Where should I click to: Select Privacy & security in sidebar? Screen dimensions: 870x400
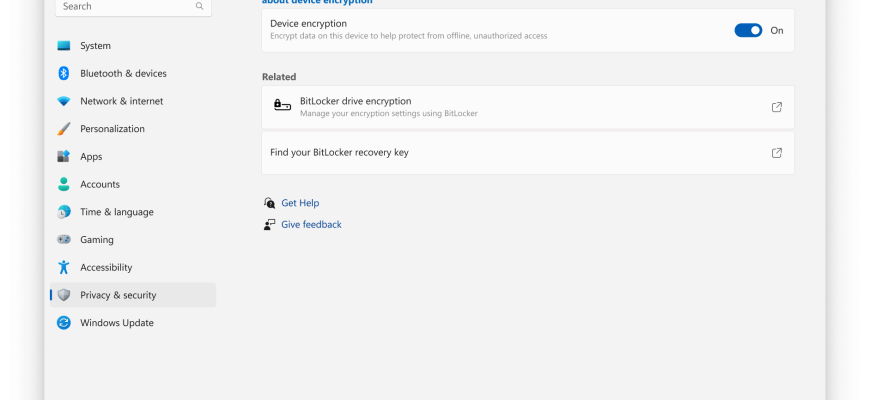coord(118,295)
